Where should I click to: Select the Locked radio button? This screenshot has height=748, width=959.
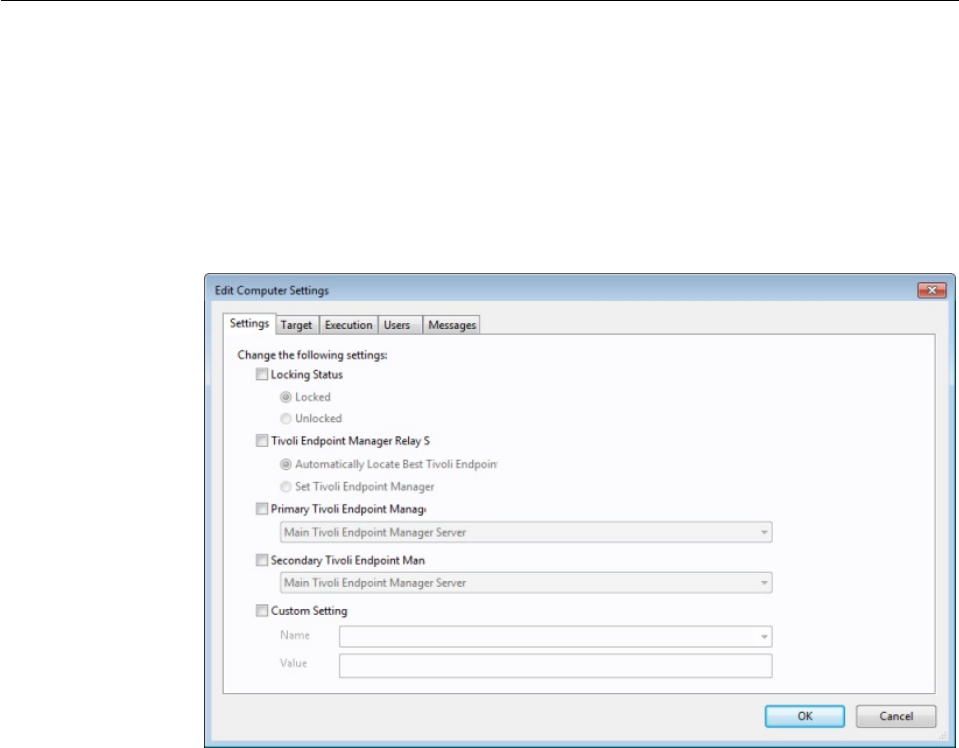[286, 397]
